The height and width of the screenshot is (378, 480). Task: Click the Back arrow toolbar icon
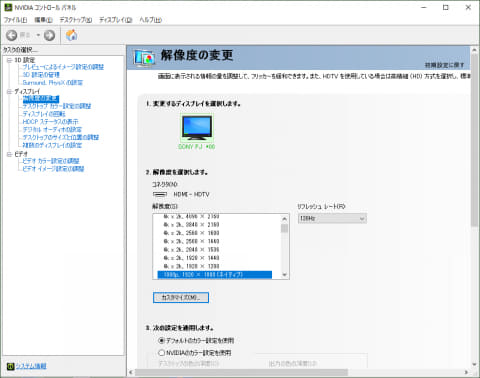[12, 35]
